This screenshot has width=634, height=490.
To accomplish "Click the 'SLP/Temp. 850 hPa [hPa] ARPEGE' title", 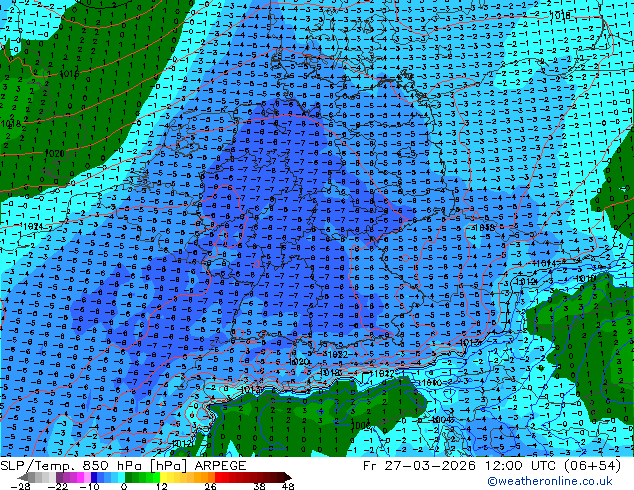I will click(x=123, y=466).
